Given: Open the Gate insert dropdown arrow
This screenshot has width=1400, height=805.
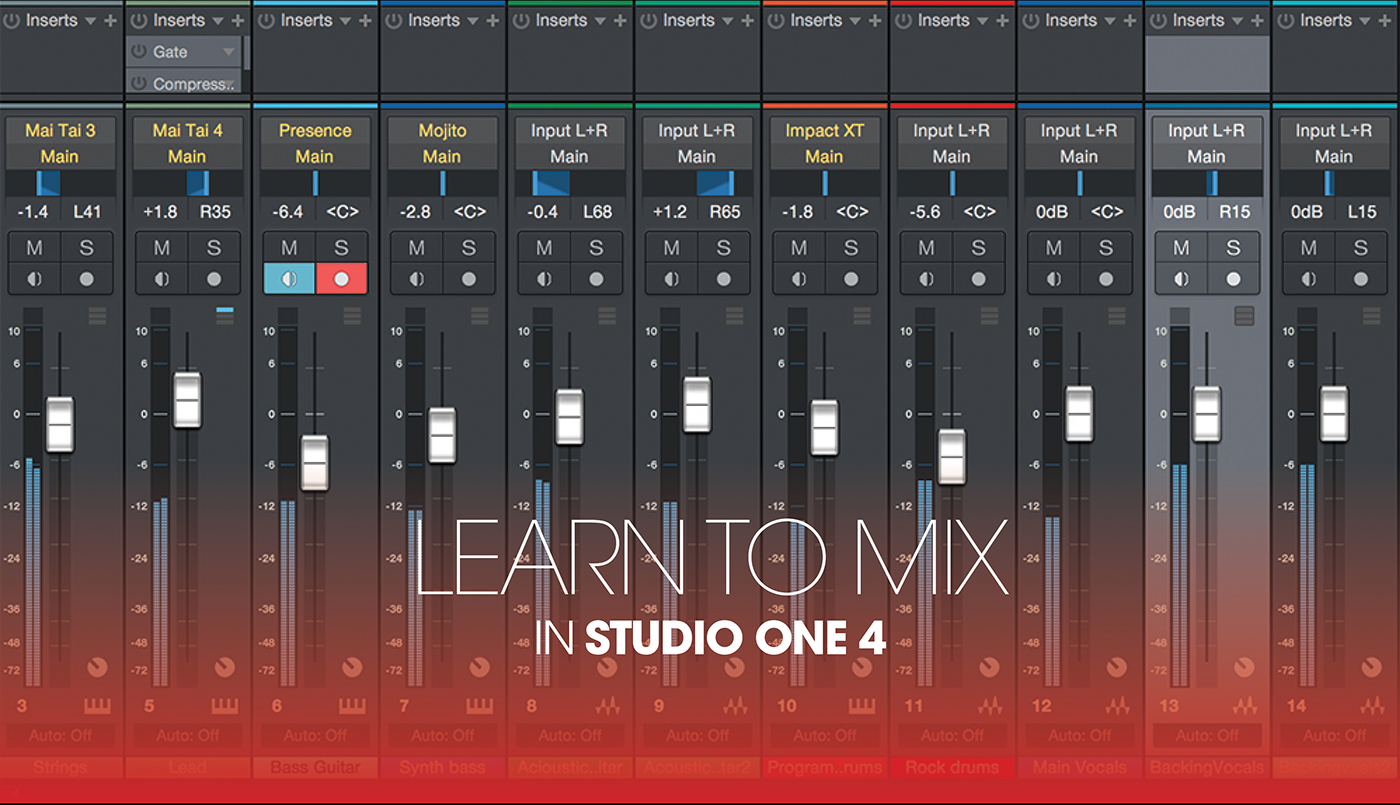Looking at the screenshot, I should coord(229,52).
